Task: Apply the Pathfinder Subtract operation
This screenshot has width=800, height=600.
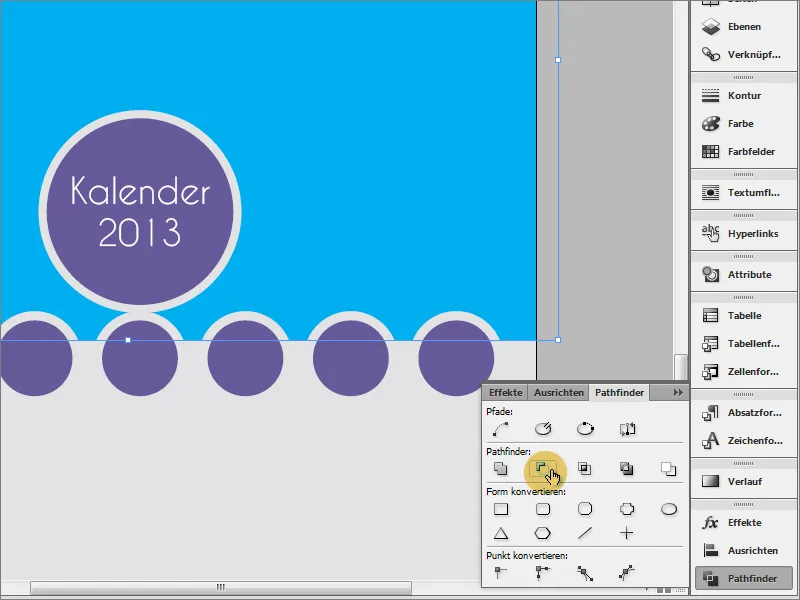Action: tap(542, 468)
